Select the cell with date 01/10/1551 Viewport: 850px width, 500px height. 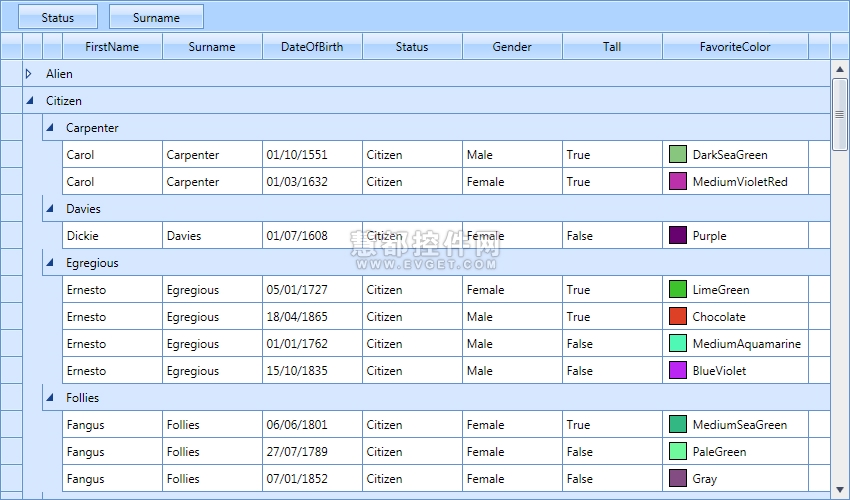[x=312, y=155]
